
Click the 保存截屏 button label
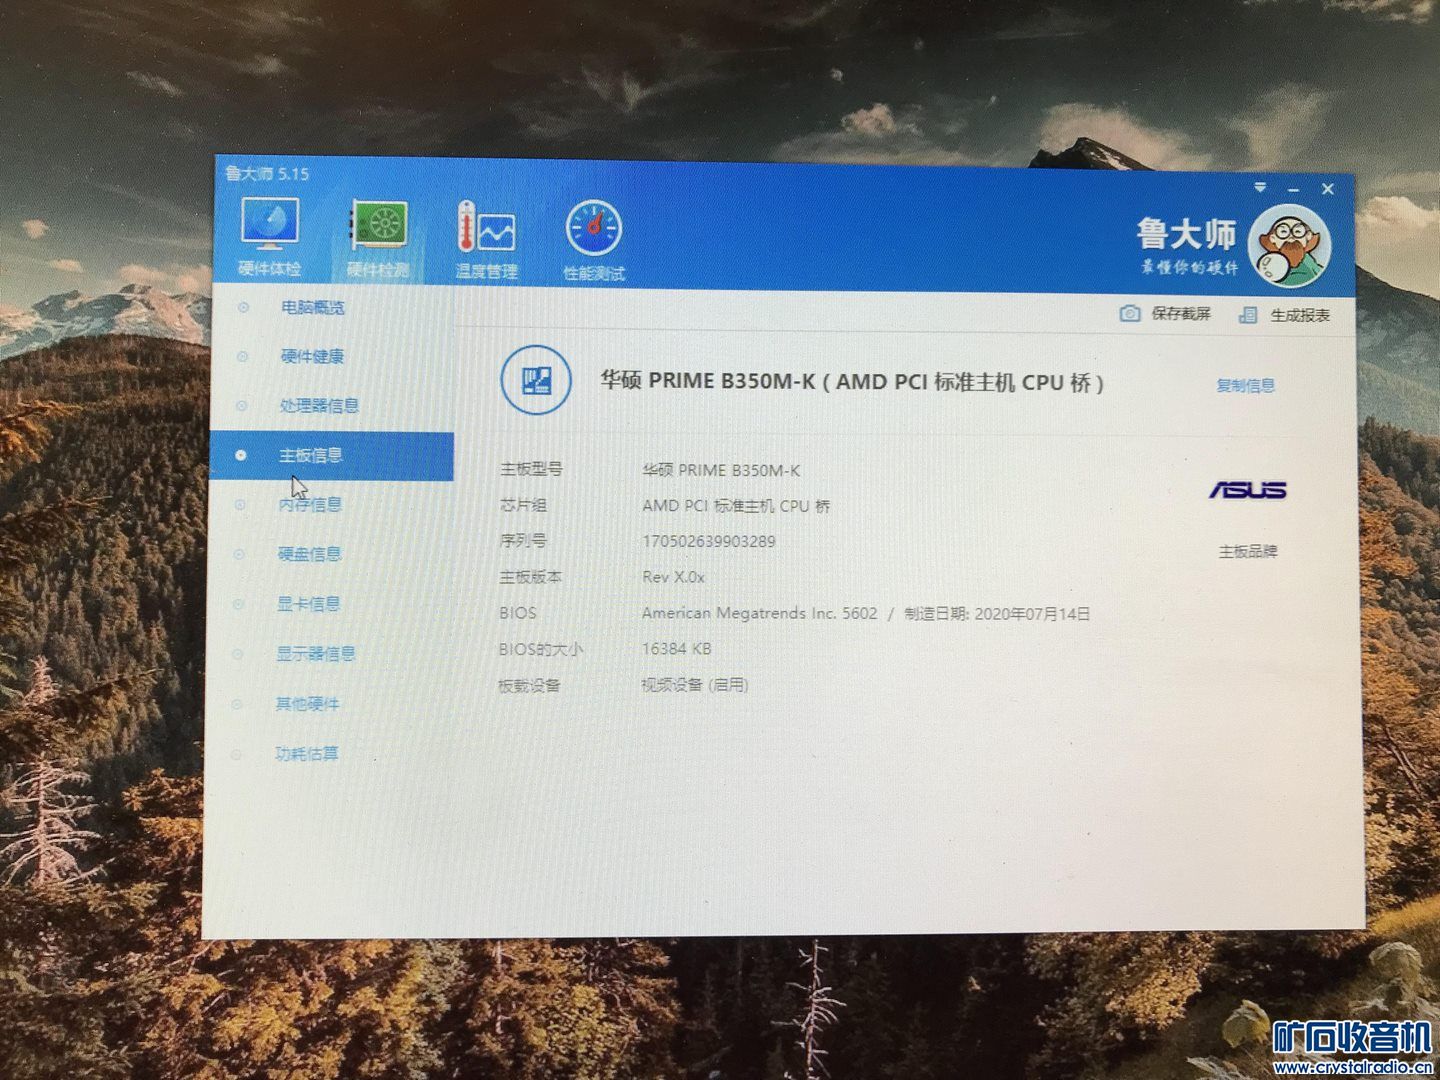click(x=1181, y=314)
